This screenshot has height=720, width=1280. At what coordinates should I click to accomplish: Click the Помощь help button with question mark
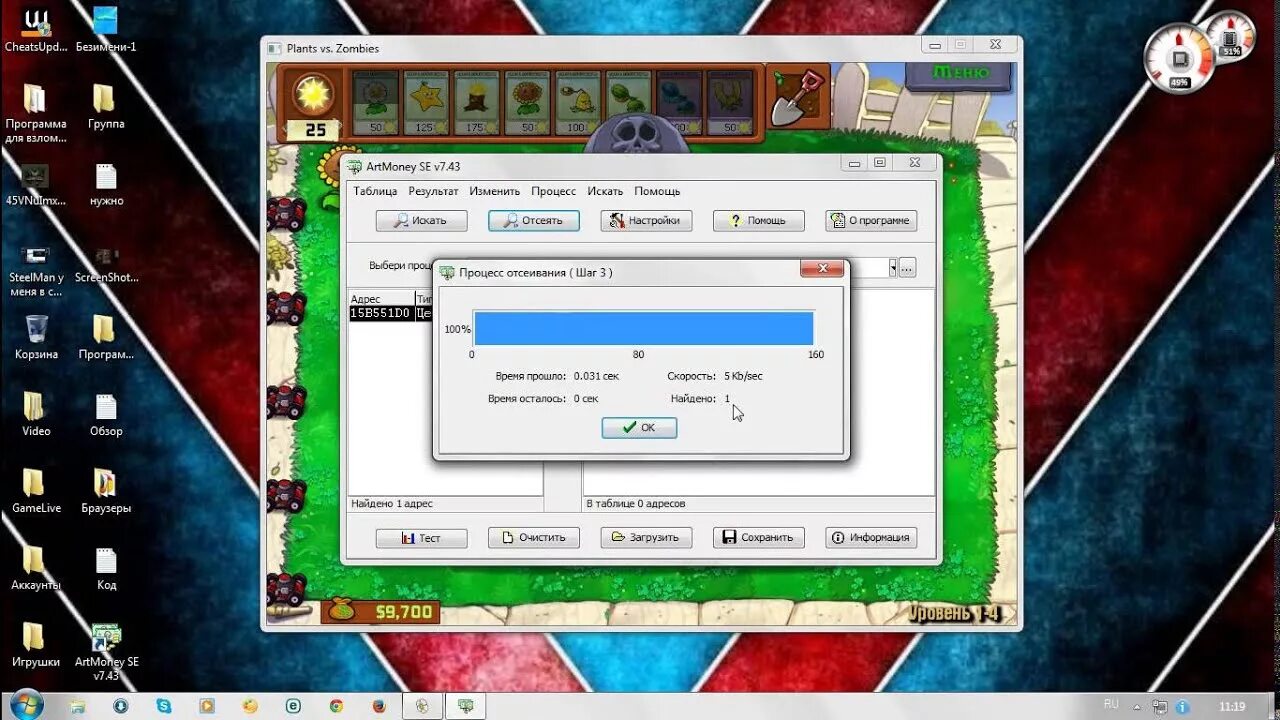[759, 220]
